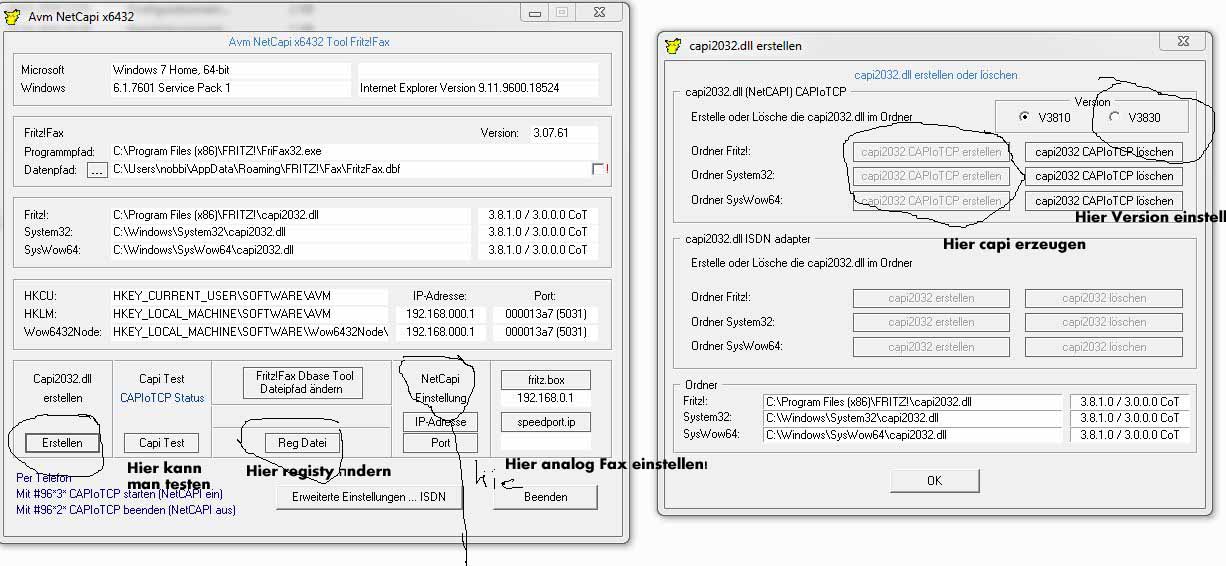Click the System32 capi2032.dll path in main window
The image size is (1226, 566).
click(x=290, y=232)
